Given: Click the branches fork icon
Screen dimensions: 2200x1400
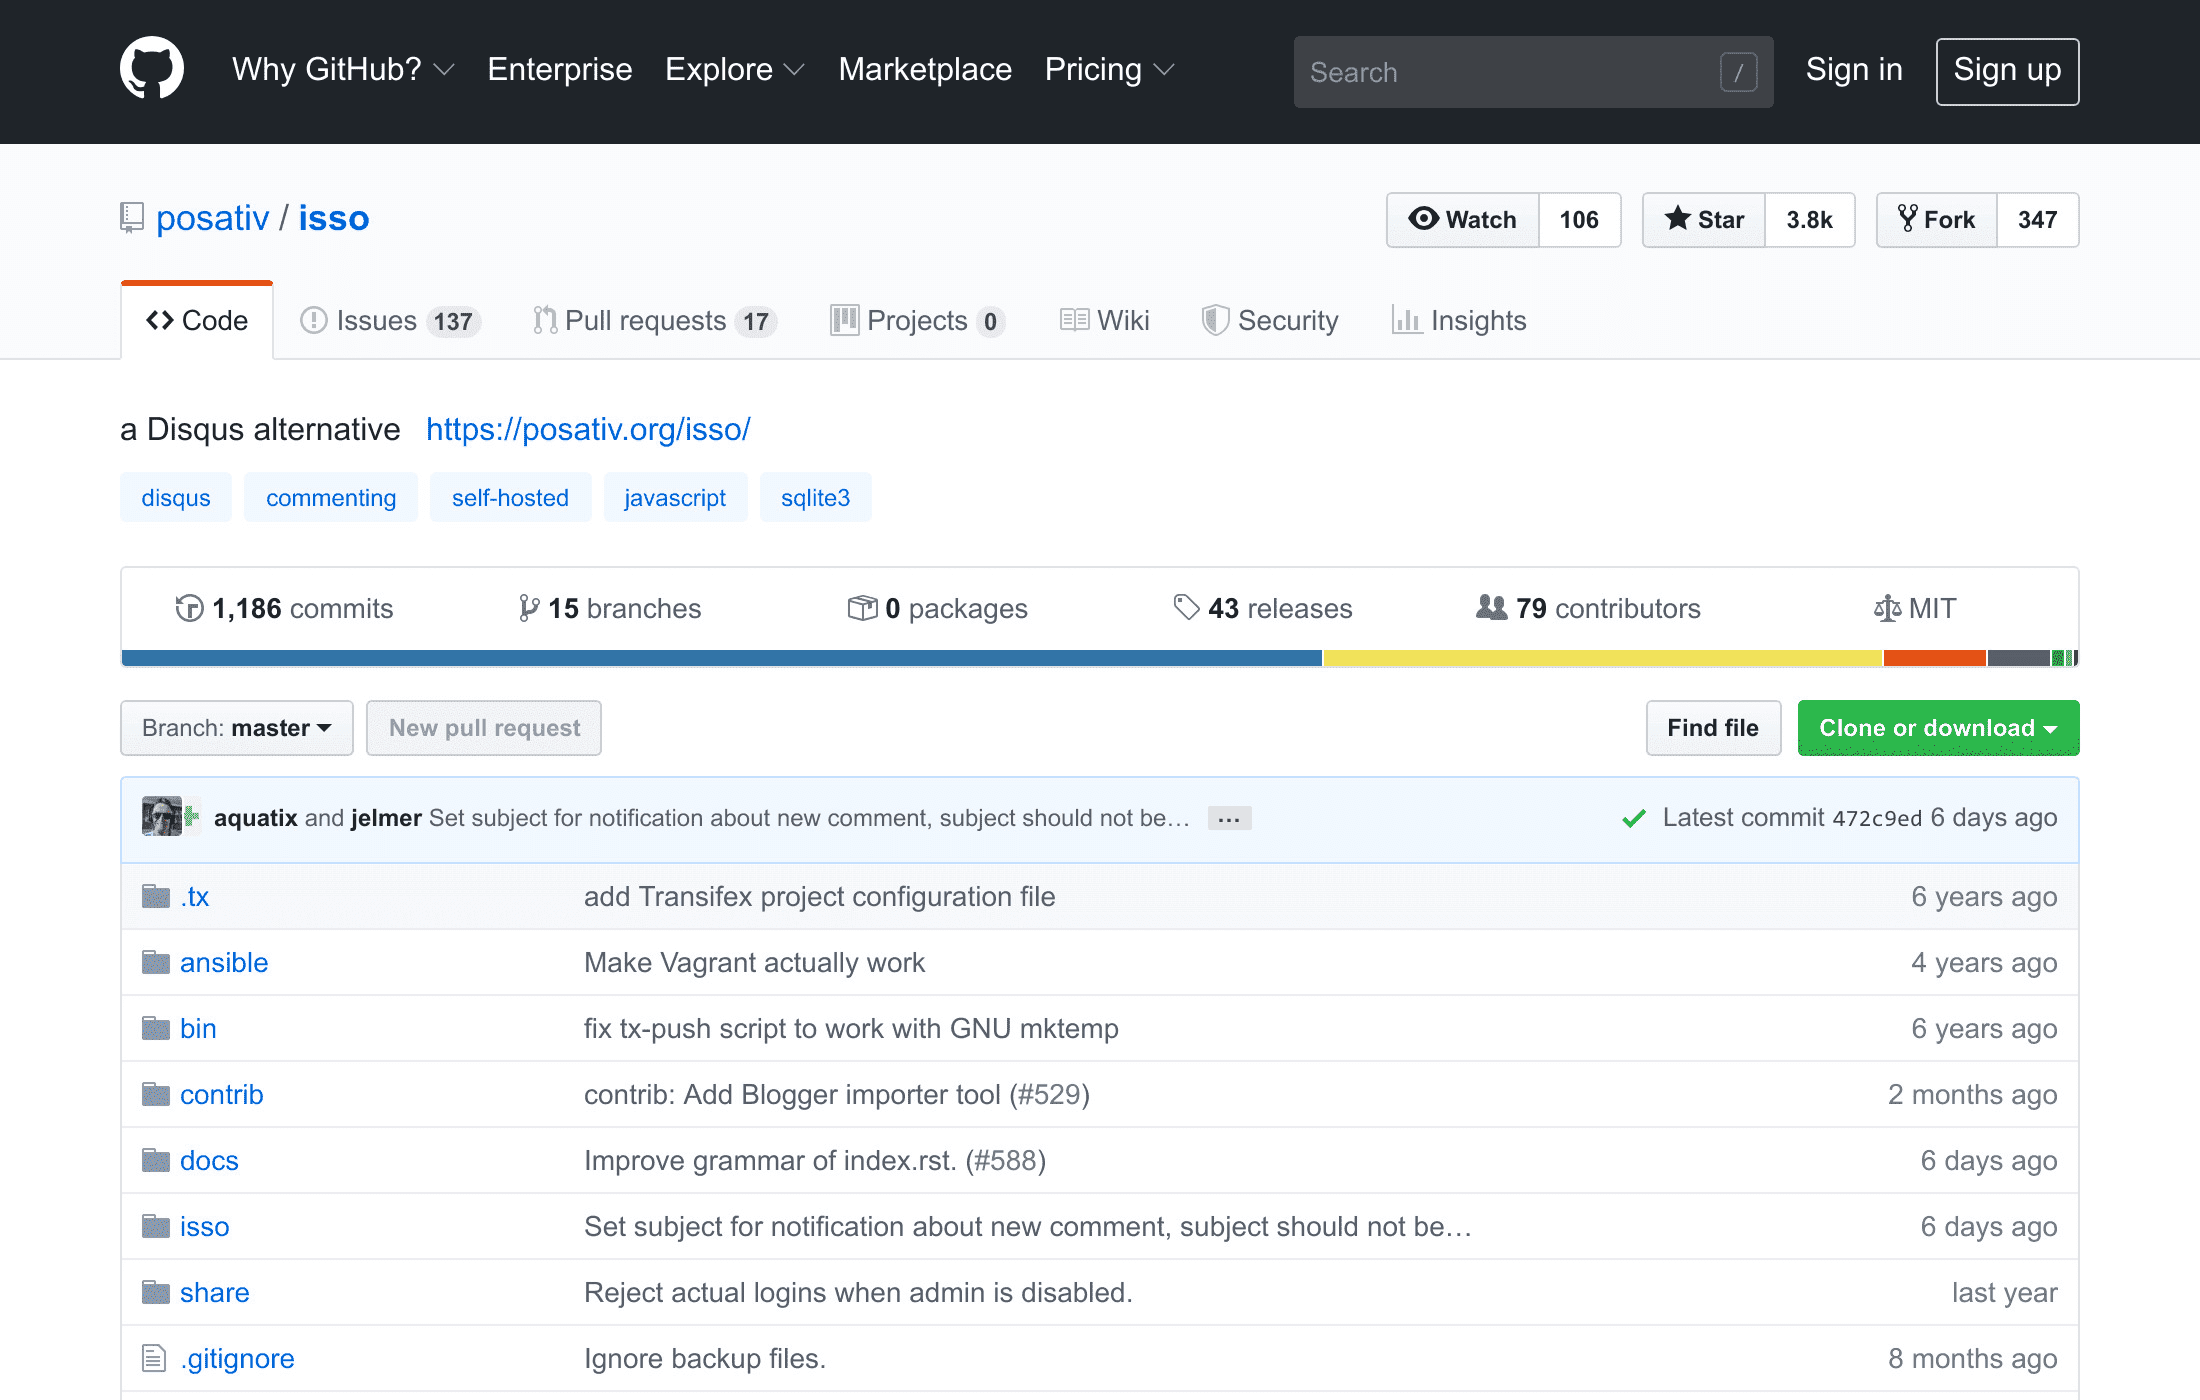Looking at the screenshot, I should [529, 608].
